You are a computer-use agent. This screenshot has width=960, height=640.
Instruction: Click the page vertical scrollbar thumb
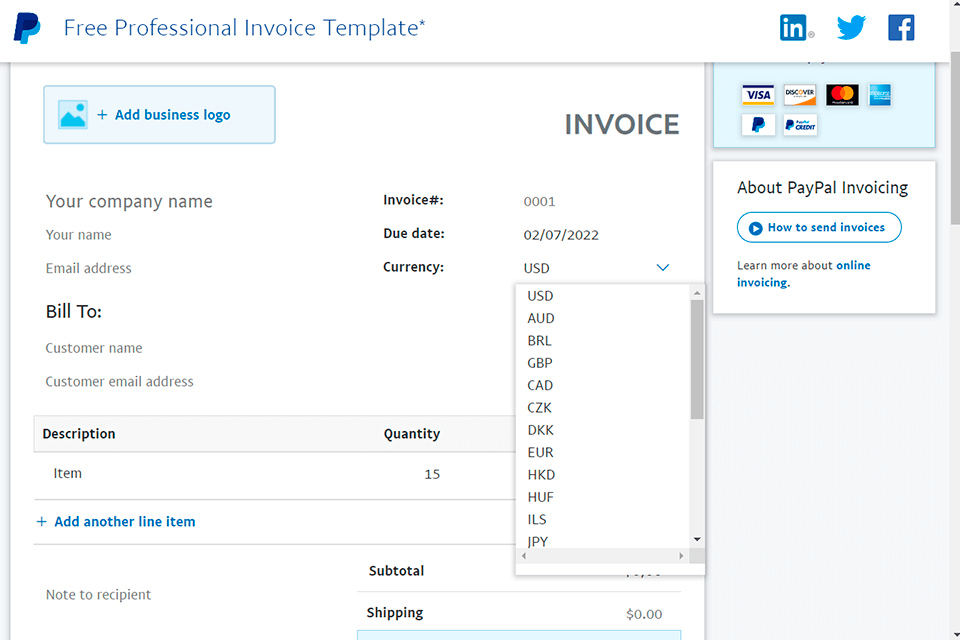click(x=954, y=137)
